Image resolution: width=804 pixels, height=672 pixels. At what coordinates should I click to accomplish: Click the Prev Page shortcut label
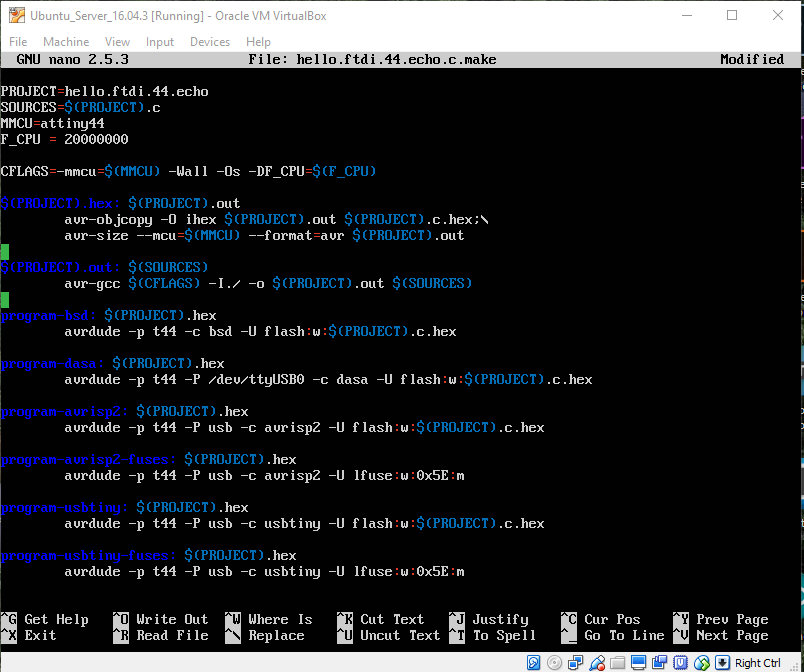(x=732, y=619)
